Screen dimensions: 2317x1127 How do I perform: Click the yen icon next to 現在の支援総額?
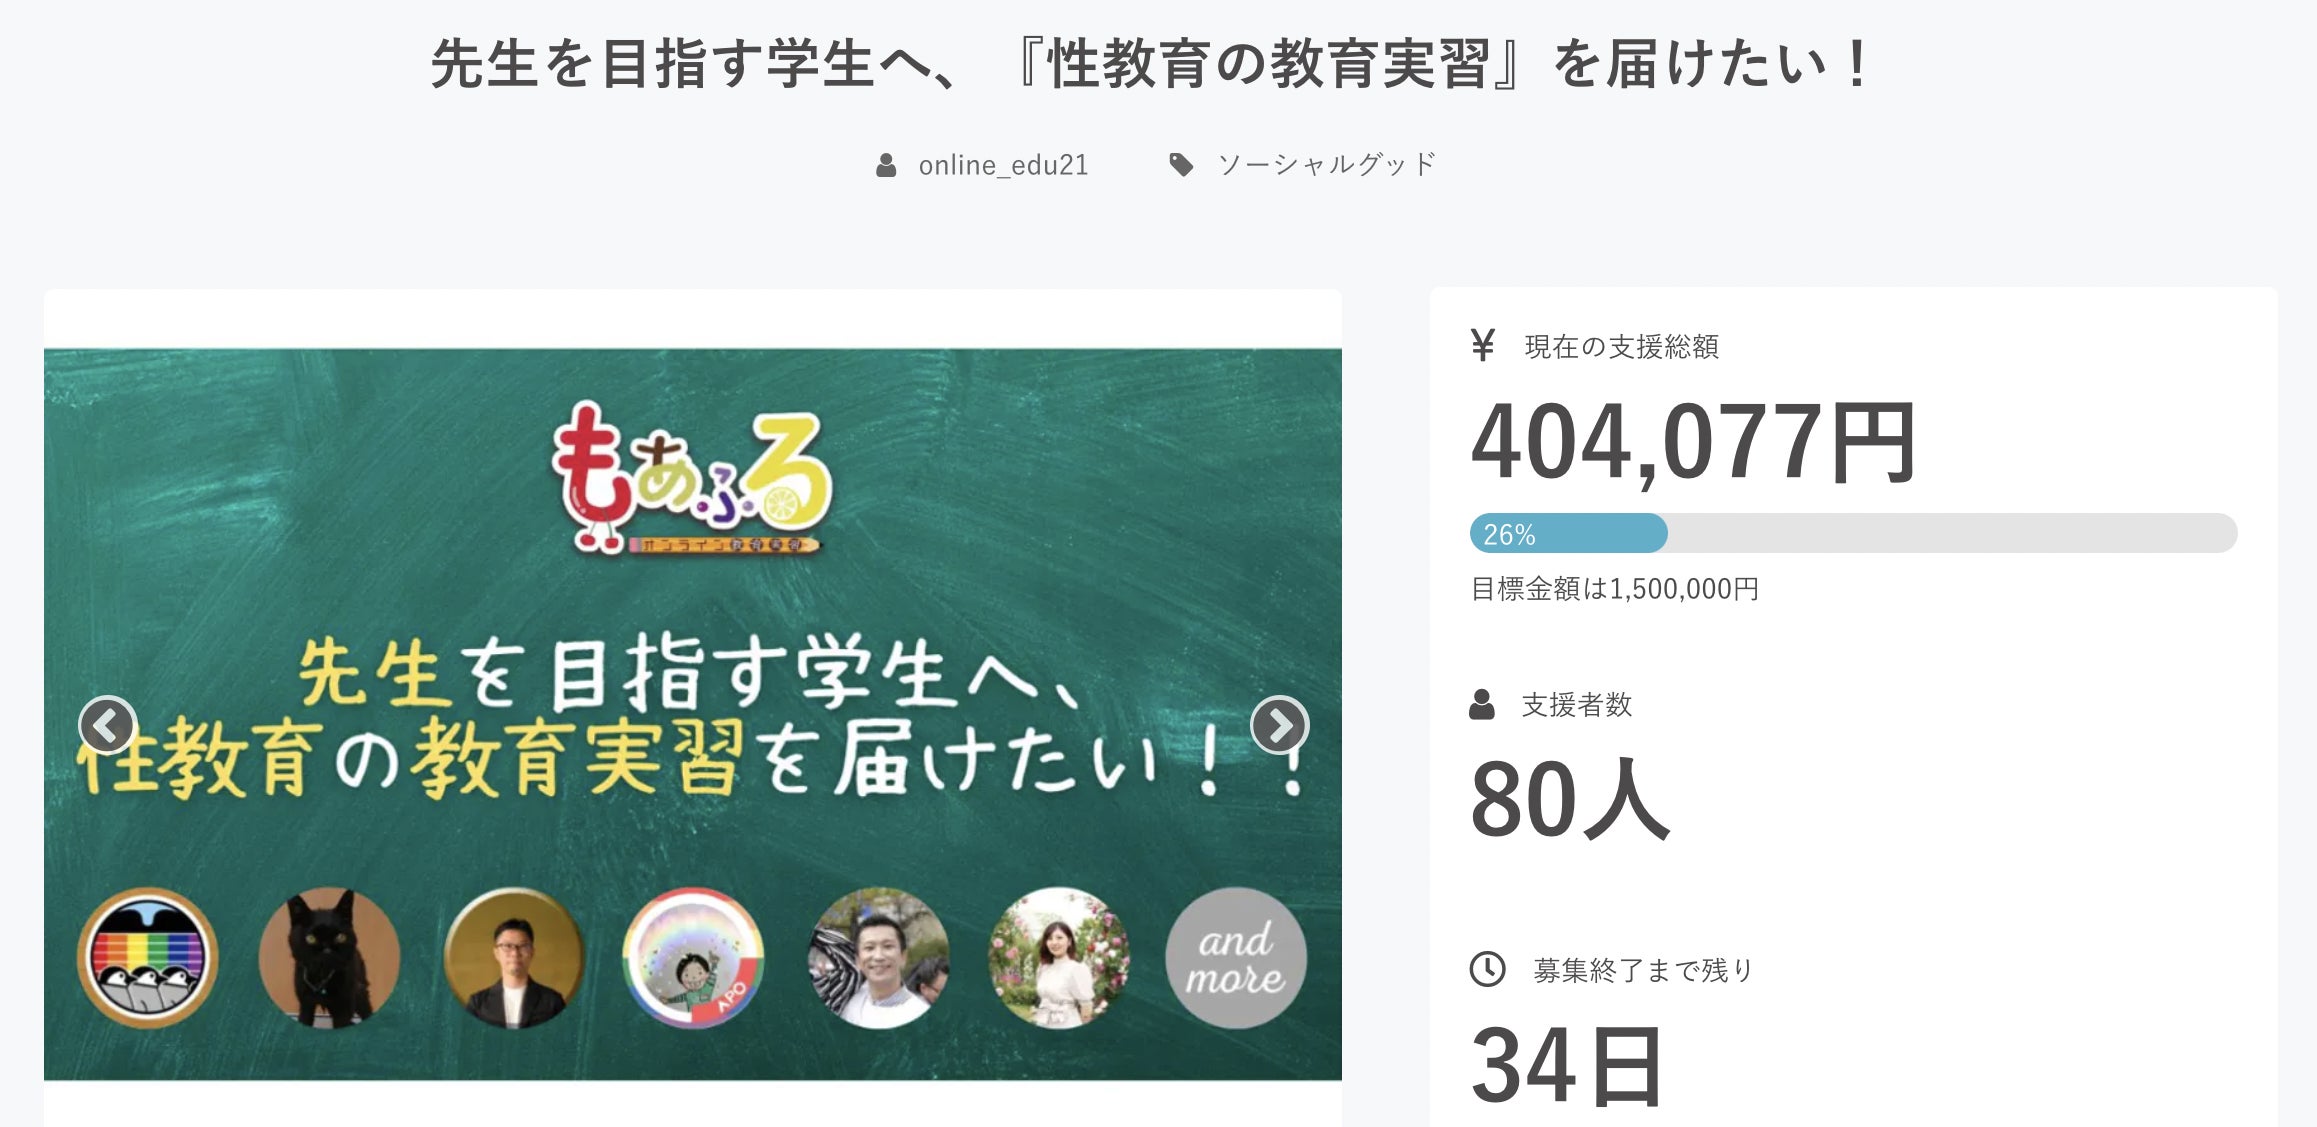point(1483,346)
